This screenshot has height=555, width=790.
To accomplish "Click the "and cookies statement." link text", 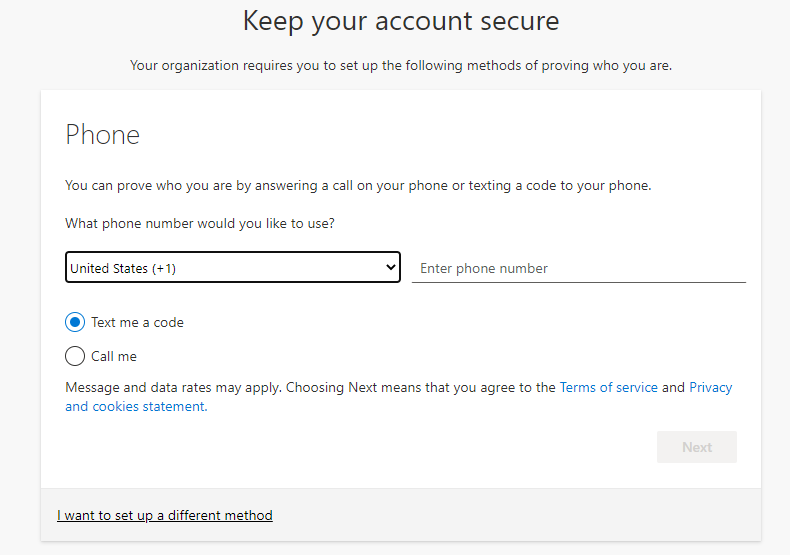I will 136,406.
